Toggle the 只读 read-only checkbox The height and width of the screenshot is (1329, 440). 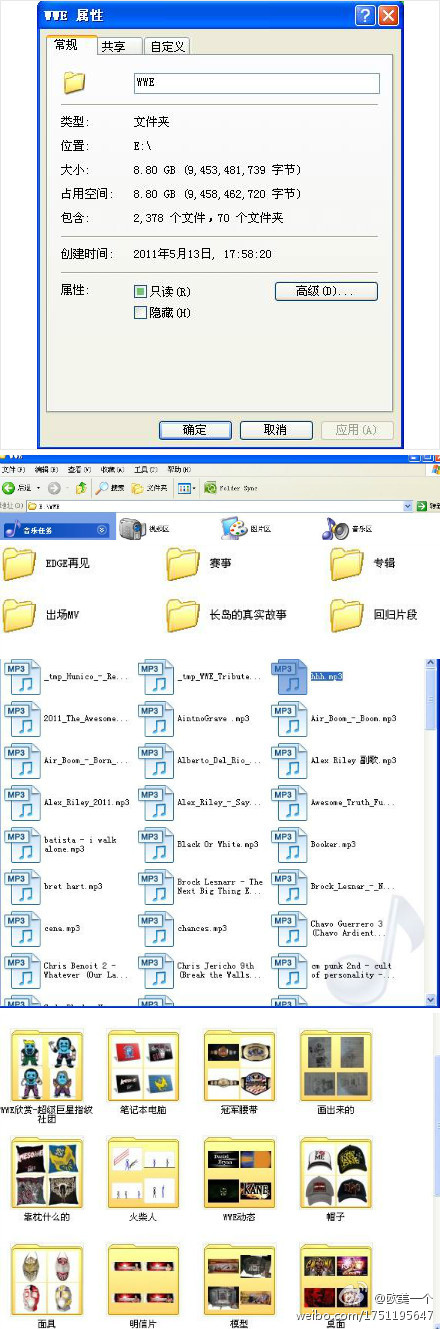[140, 291]
